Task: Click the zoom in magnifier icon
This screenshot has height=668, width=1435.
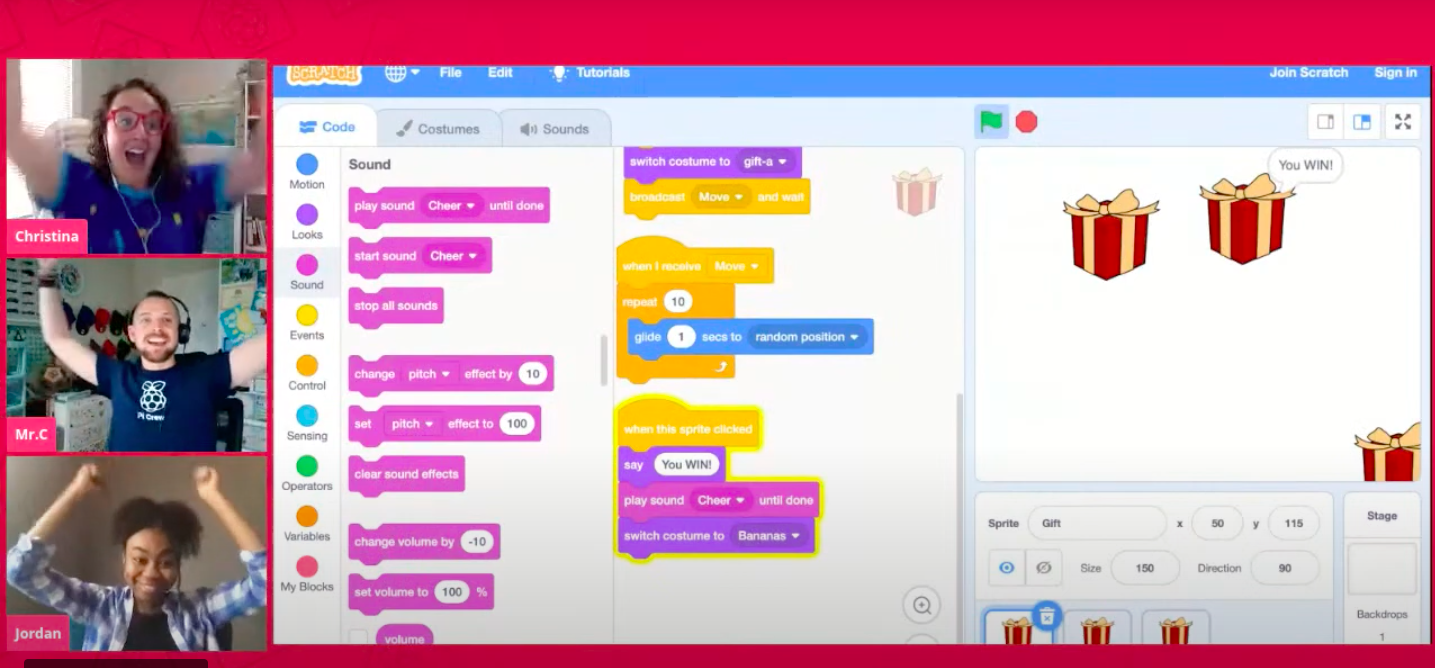Action: [921, 605]
